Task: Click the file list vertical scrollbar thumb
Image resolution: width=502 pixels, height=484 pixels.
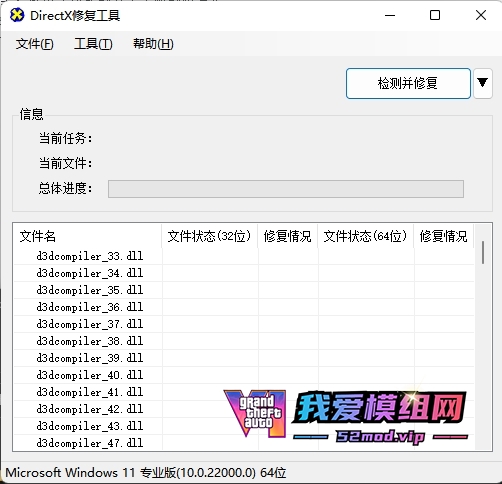Action: 483,253
